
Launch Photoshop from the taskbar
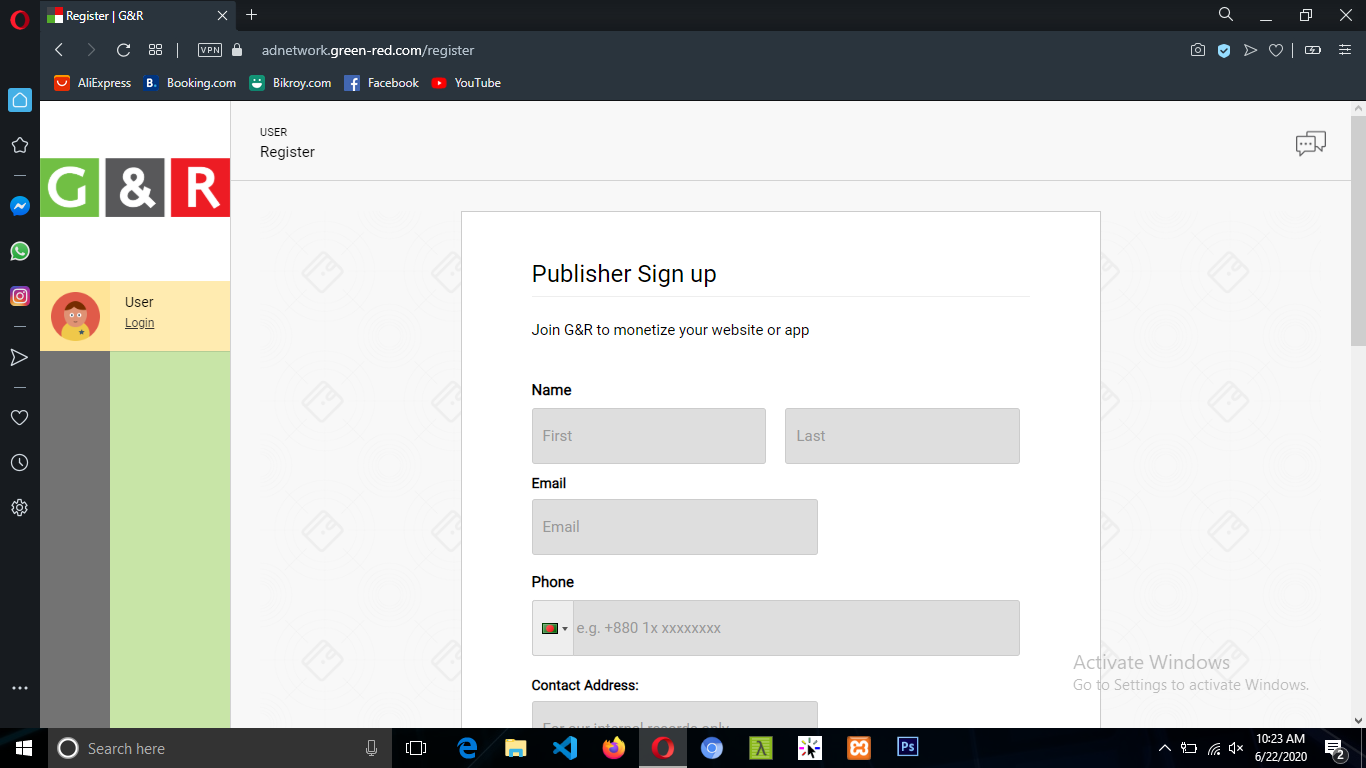[908, 747]
